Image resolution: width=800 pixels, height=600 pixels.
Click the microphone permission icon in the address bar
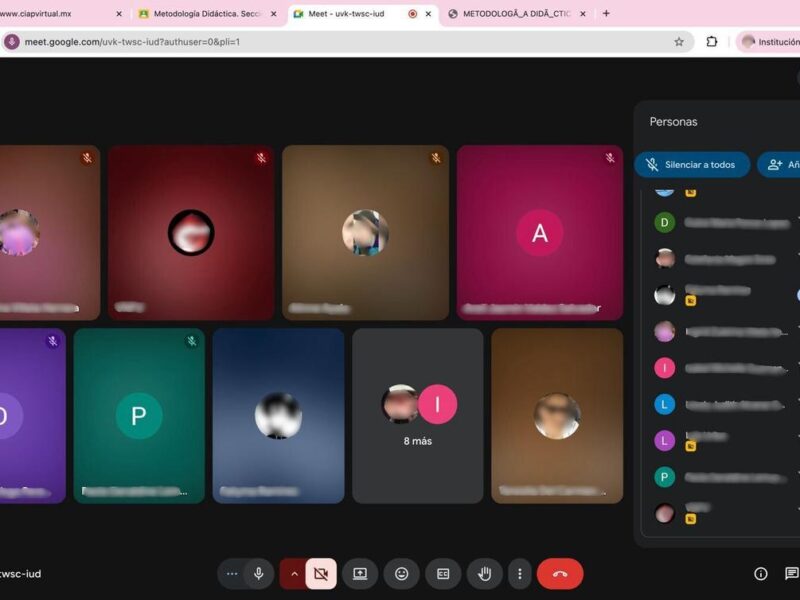tap(12, 42)
